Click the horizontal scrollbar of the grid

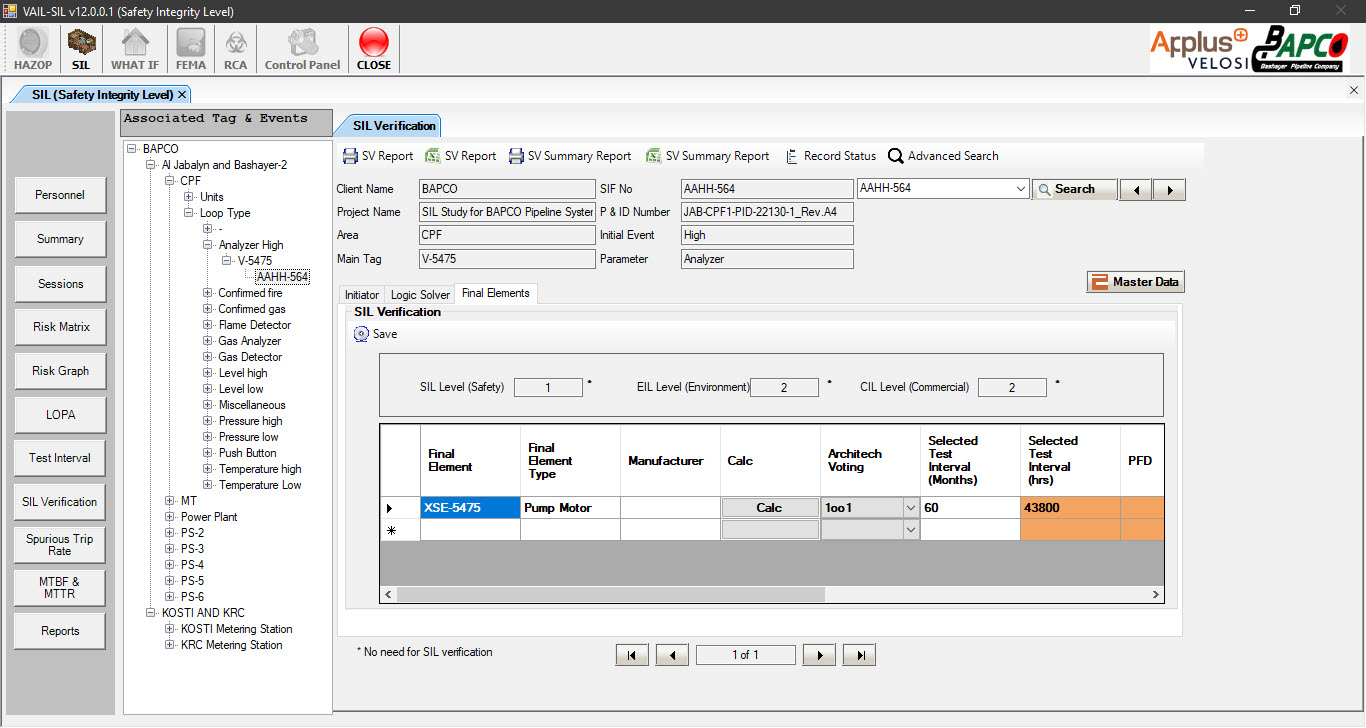[x=610, y=594]
